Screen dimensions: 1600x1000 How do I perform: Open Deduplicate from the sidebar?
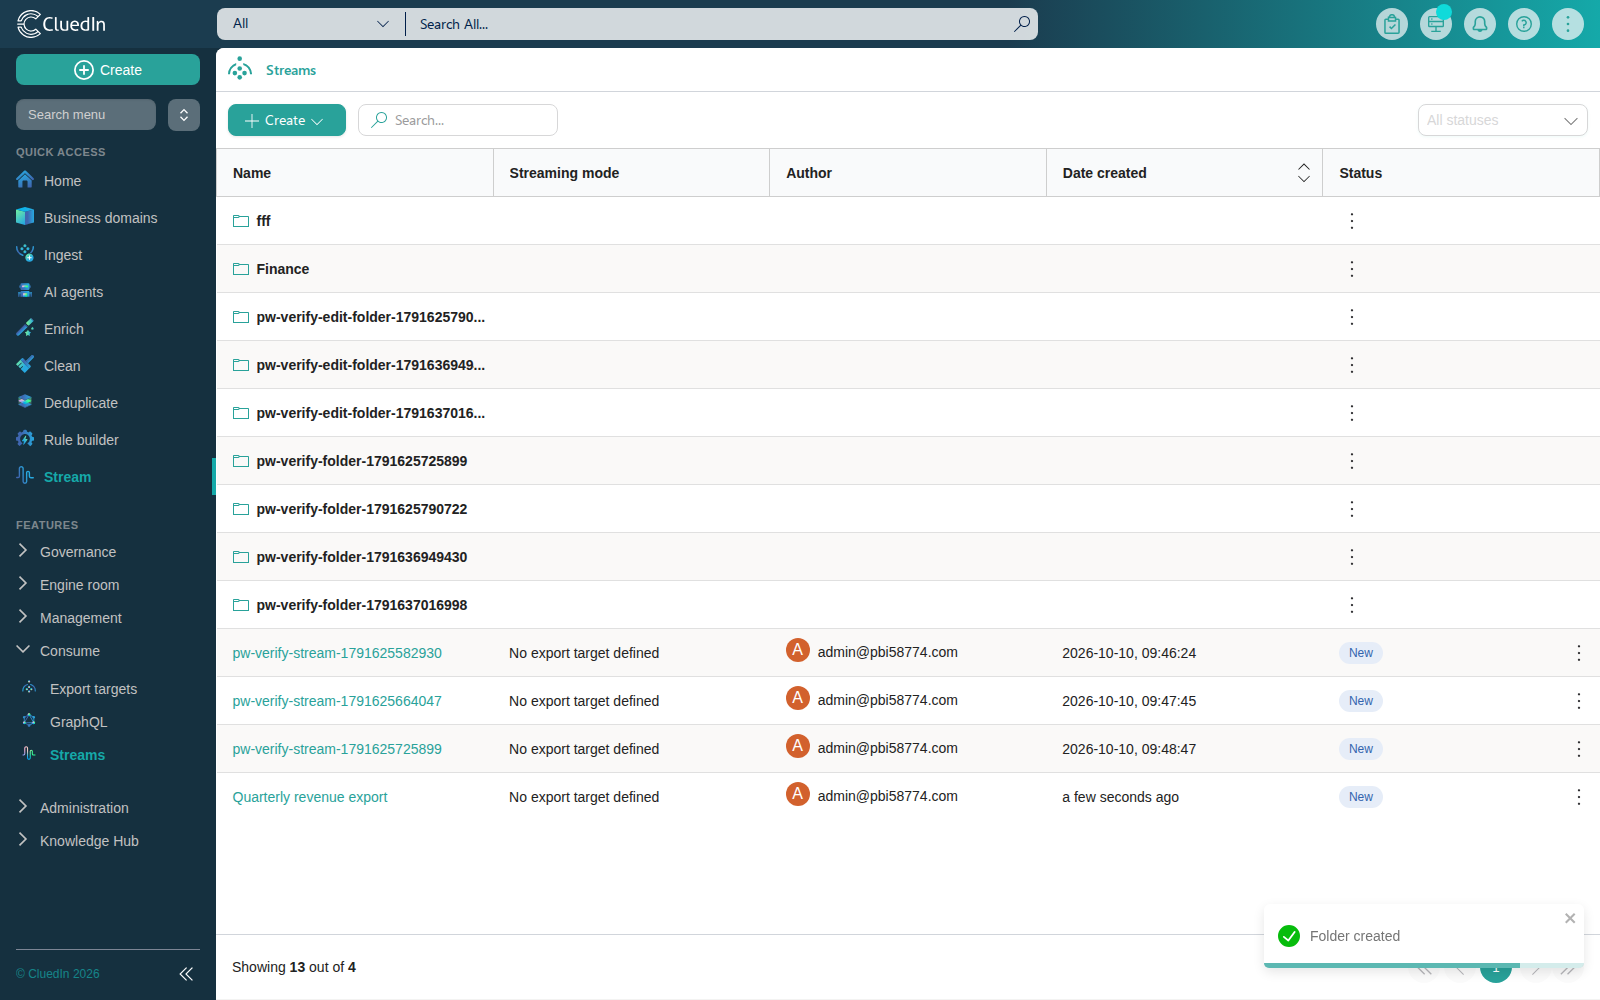coord(80,403)
